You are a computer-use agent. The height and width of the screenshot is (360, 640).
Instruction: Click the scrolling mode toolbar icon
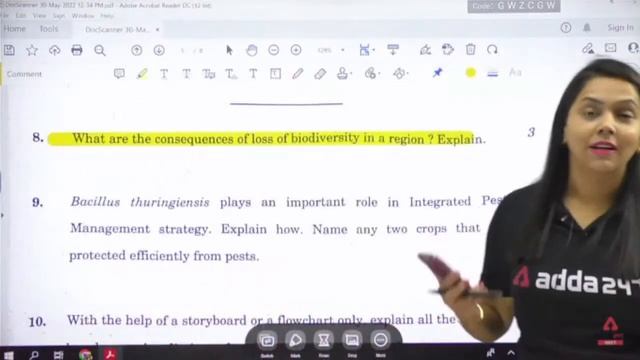click(393, 50)
